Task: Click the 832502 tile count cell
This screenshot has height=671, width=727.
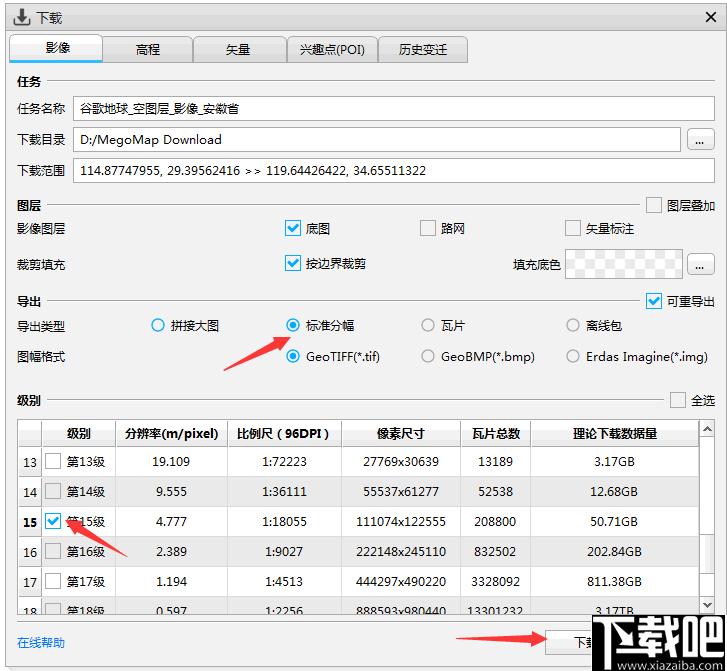Action: 495,551
